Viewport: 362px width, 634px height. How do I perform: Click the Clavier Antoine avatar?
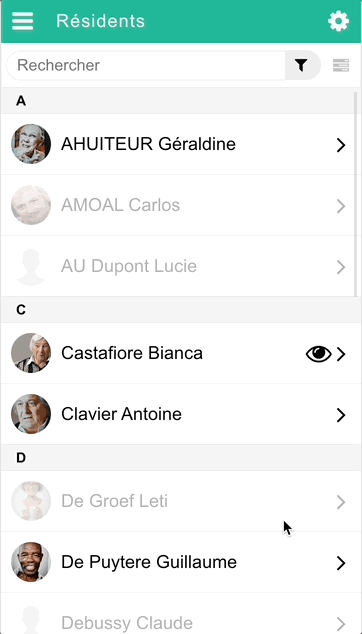[31, 414]
